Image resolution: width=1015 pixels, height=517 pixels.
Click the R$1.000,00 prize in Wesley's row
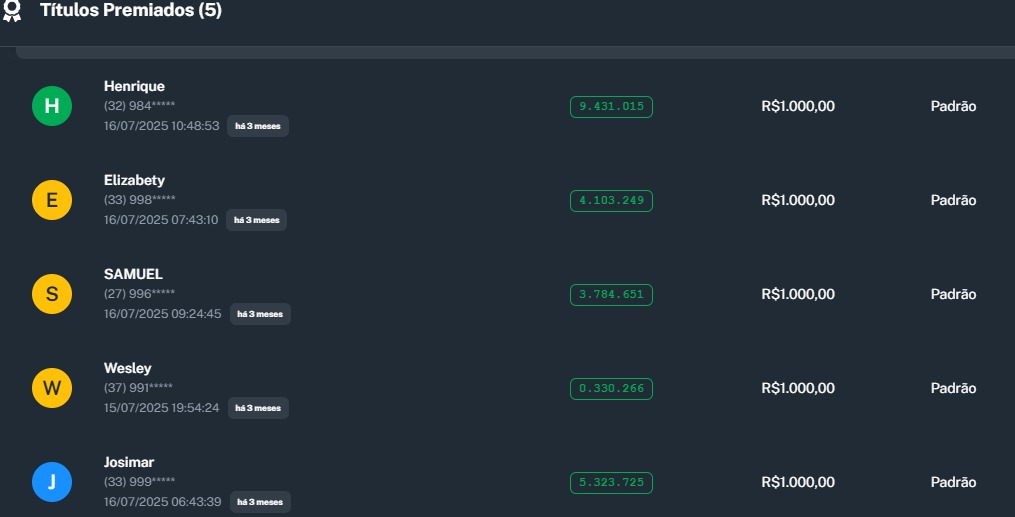pyautogui.click(x=798, y=388)
